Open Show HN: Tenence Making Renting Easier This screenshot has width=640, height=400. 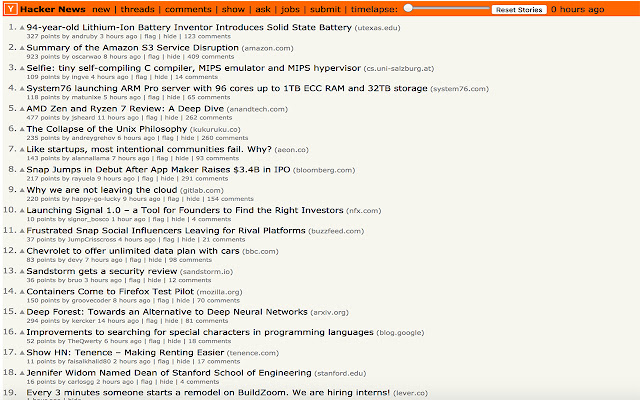[x=125, y=352]
